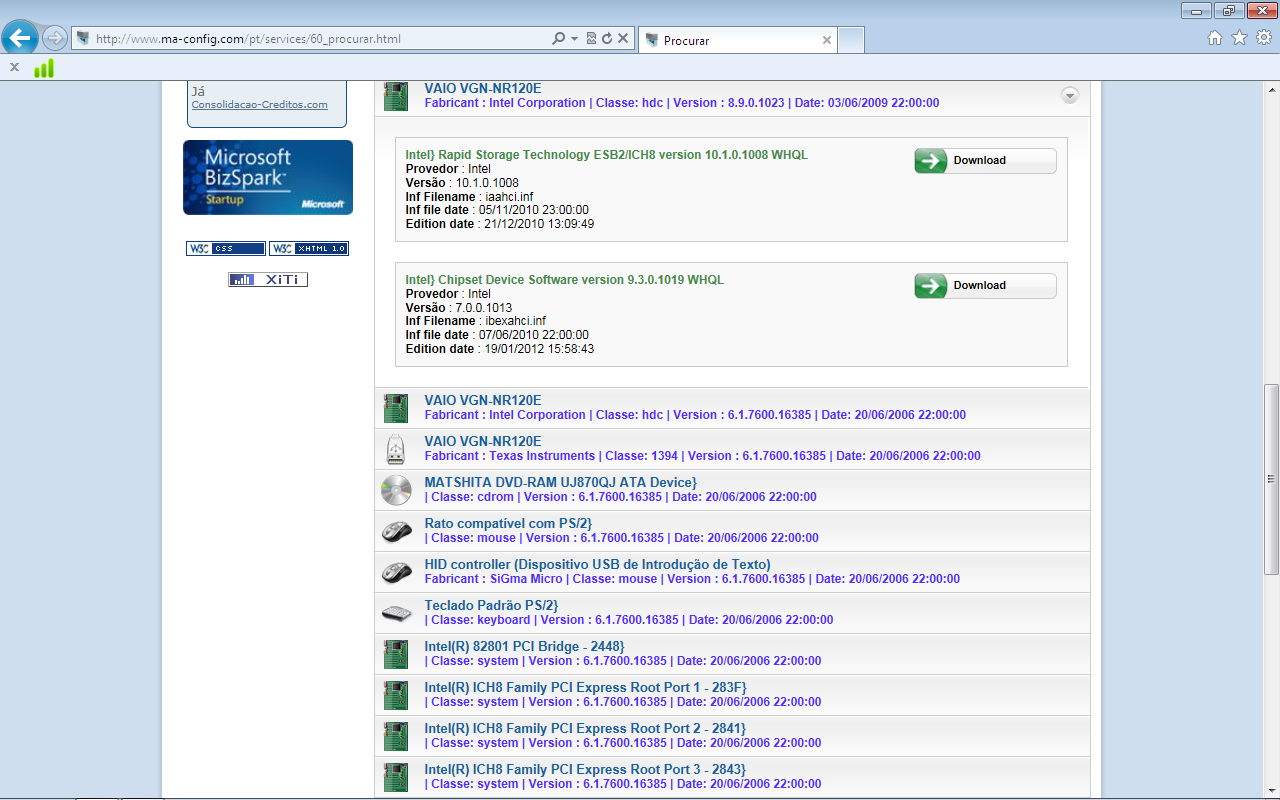The width and height of the screenshot is (1280, 800).
Task: Open the Microsoft BizSpark Startup banner
Action: pos(268,177)
